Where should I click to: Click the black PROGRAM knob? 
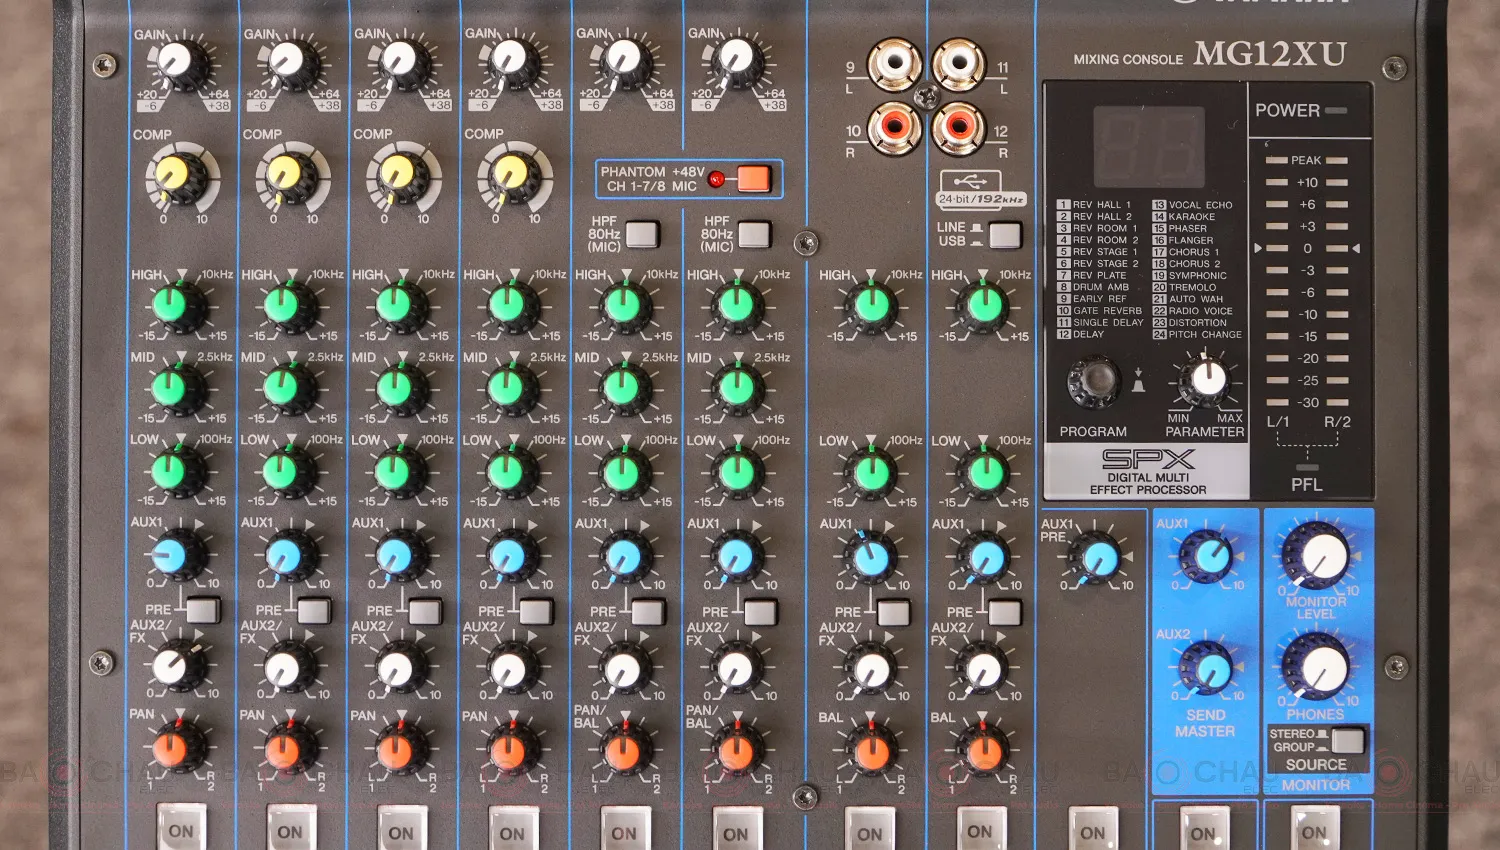[x=1093, y=381]
